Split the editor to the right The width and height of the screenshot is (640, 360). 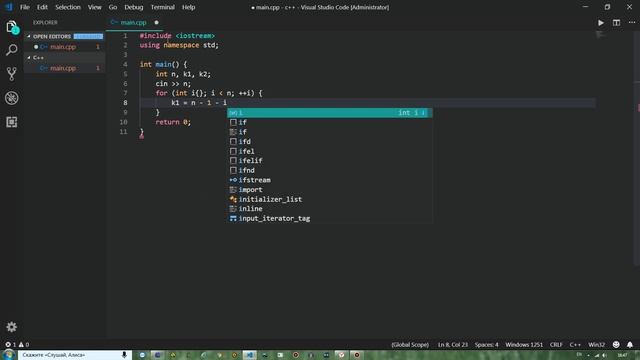click(616, 23)
